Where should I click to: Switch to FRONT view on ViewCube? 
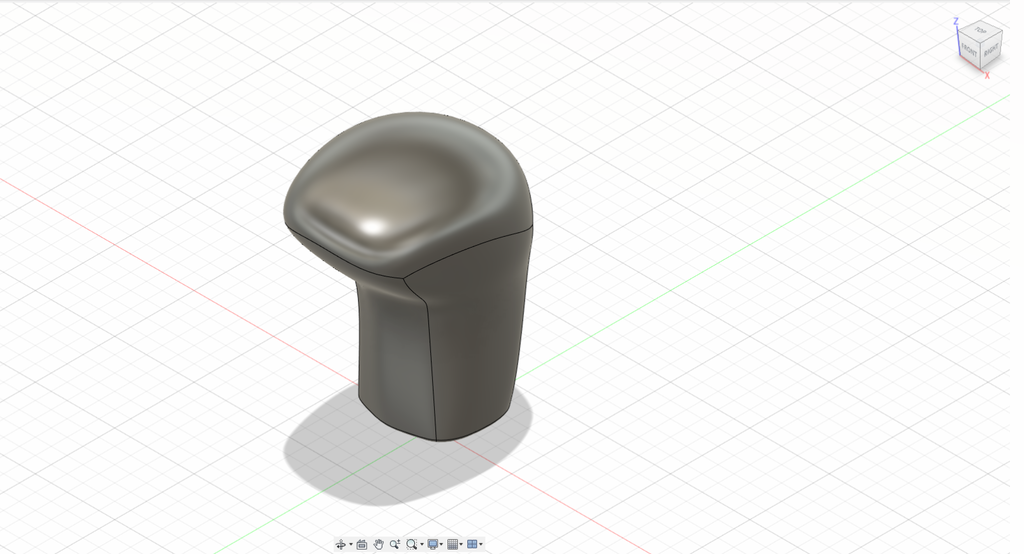pyautogui.click(x=969, y=48)
